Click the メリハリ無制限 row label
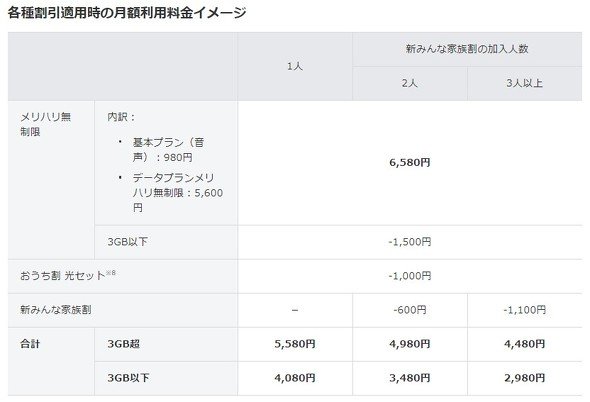Viewport: 590px width, 402px height. (45, 124)
